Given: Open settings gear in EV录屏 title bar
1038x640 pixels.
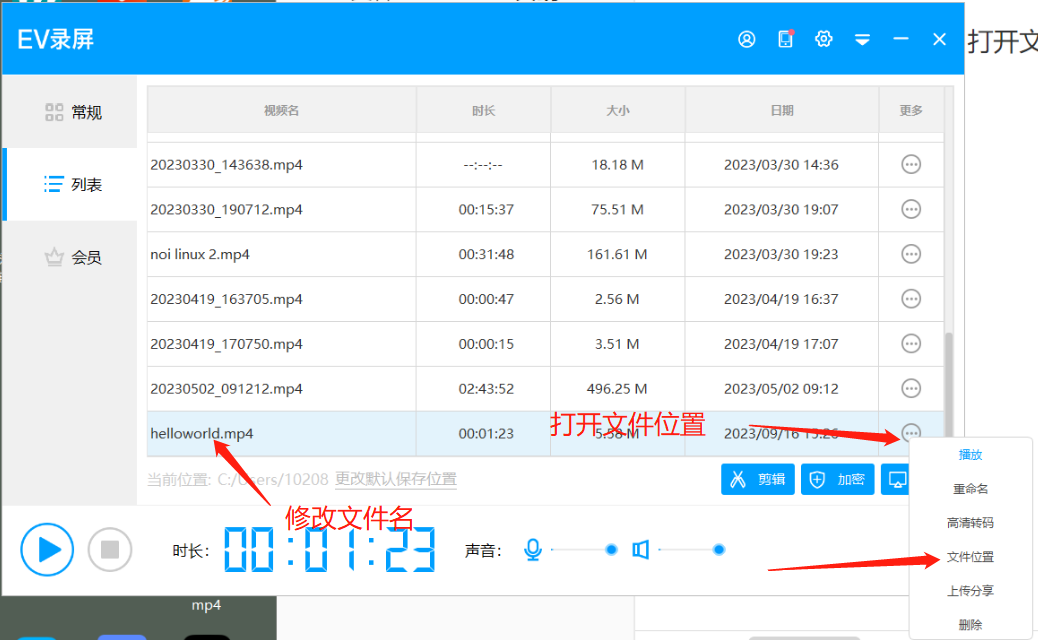Looking at the screenshot, I should pos(824,39).
